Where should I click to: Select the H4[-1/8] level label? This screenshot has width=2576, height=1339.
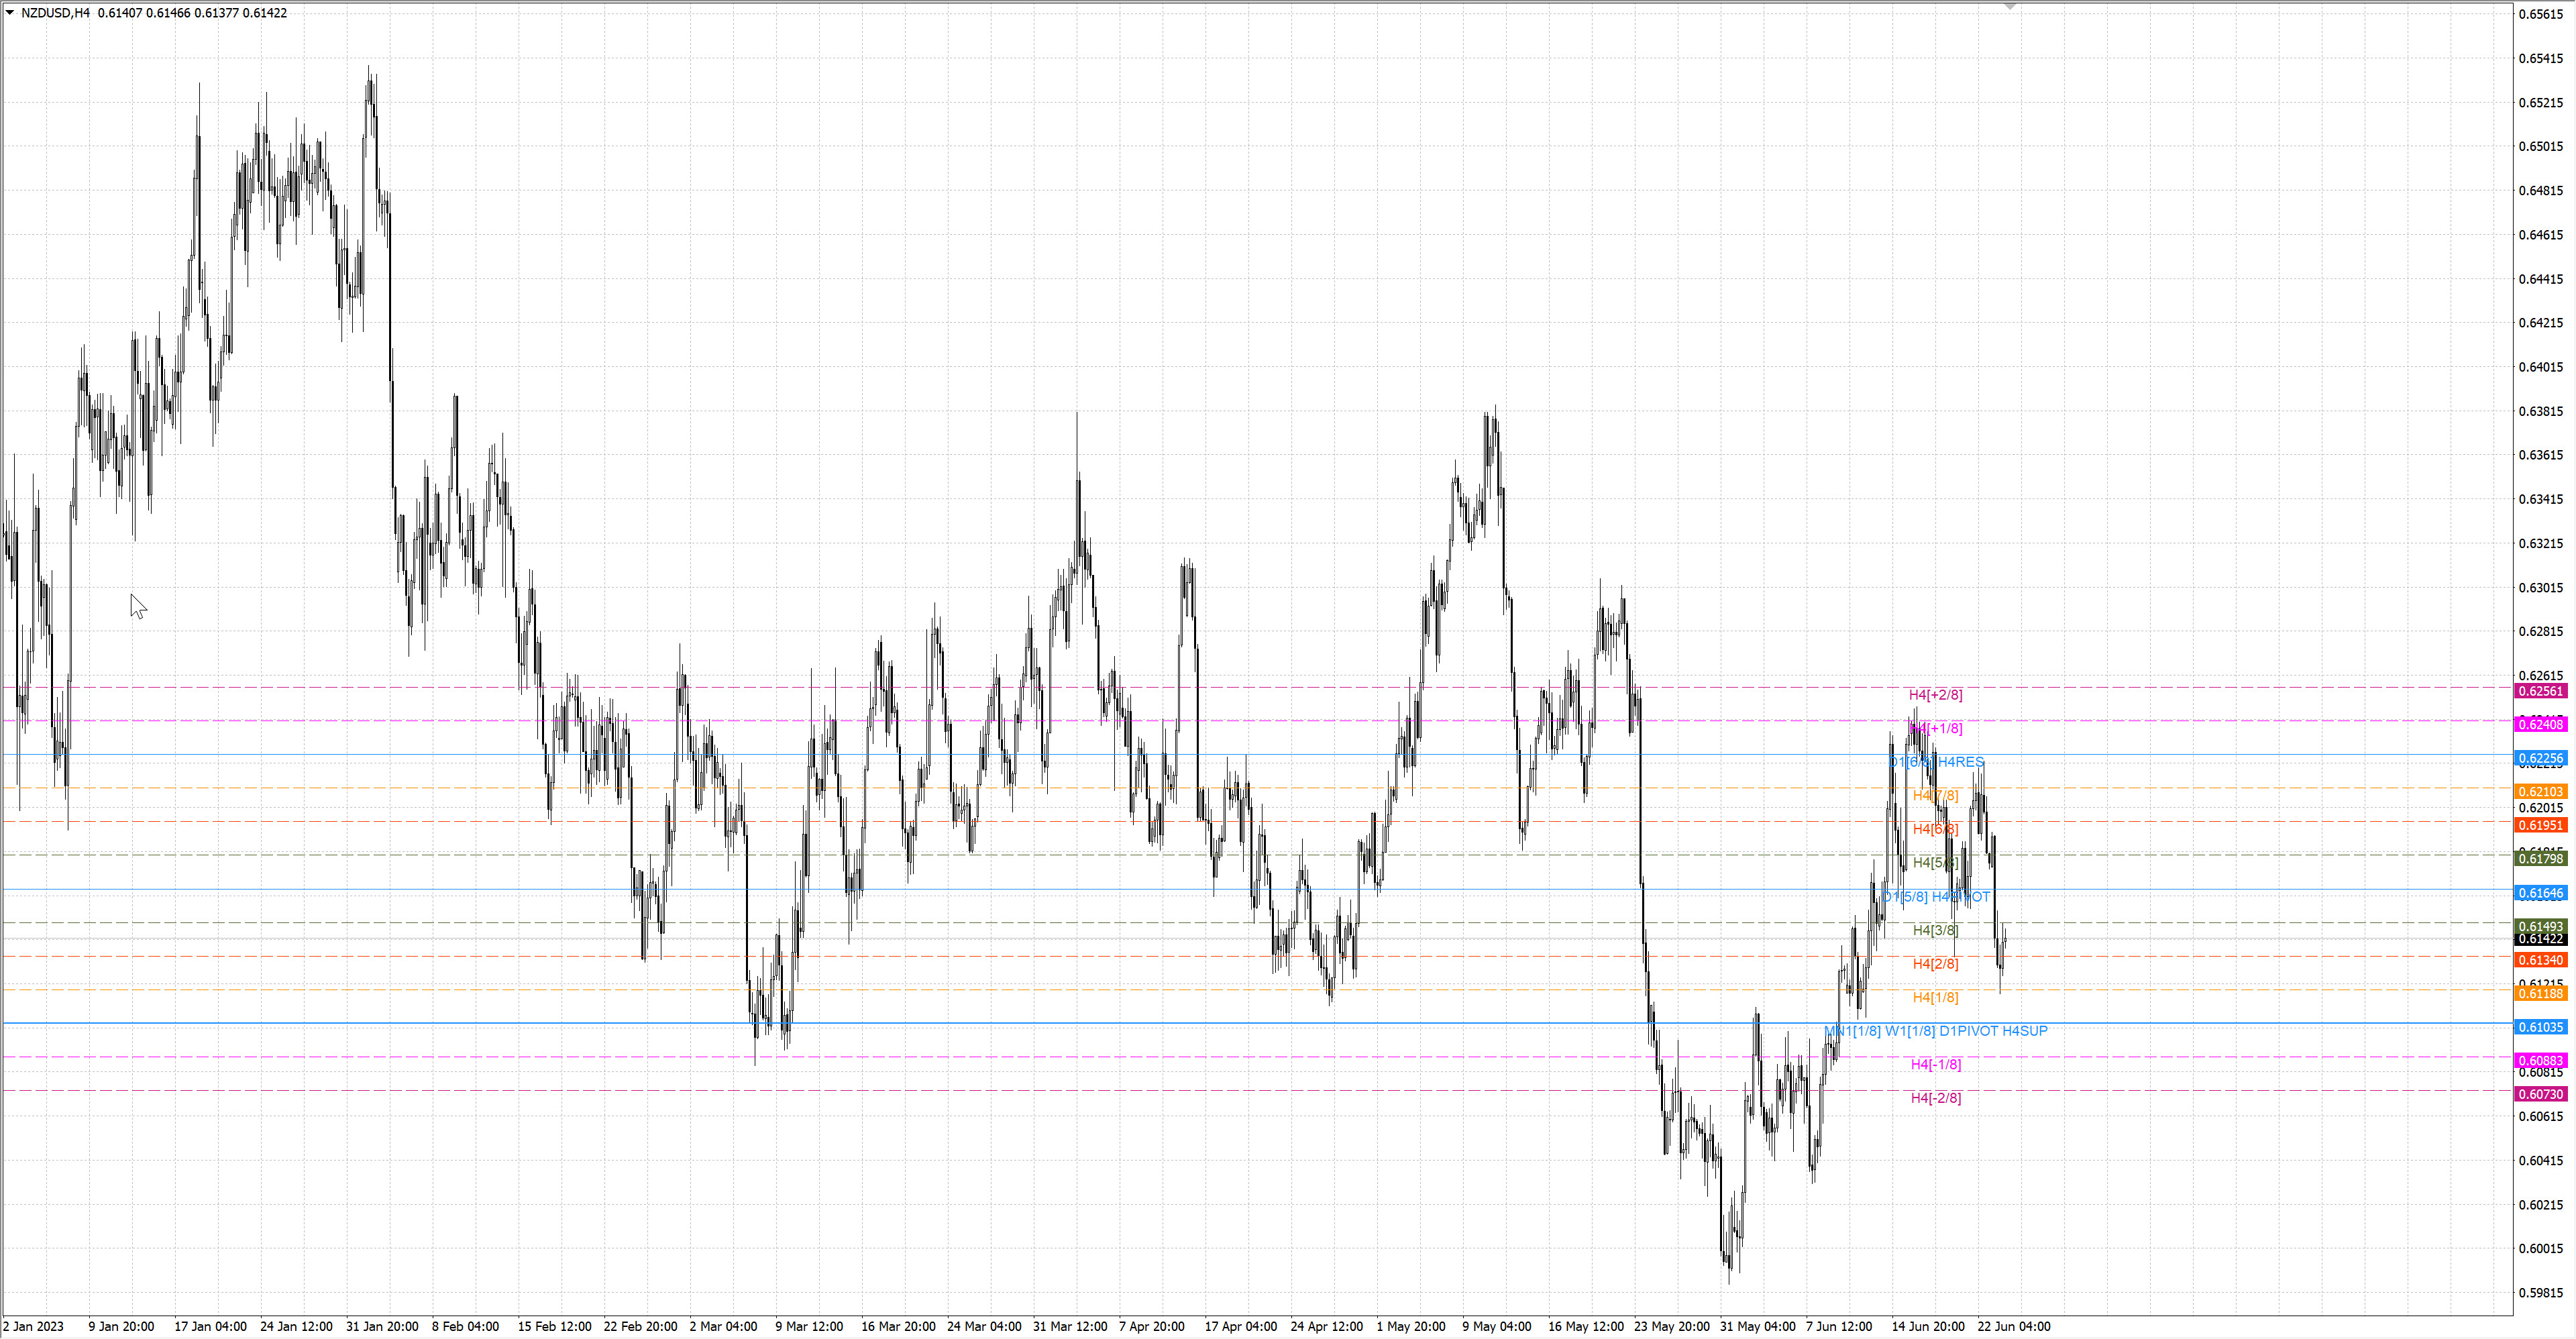[x=1936, y=1065]
